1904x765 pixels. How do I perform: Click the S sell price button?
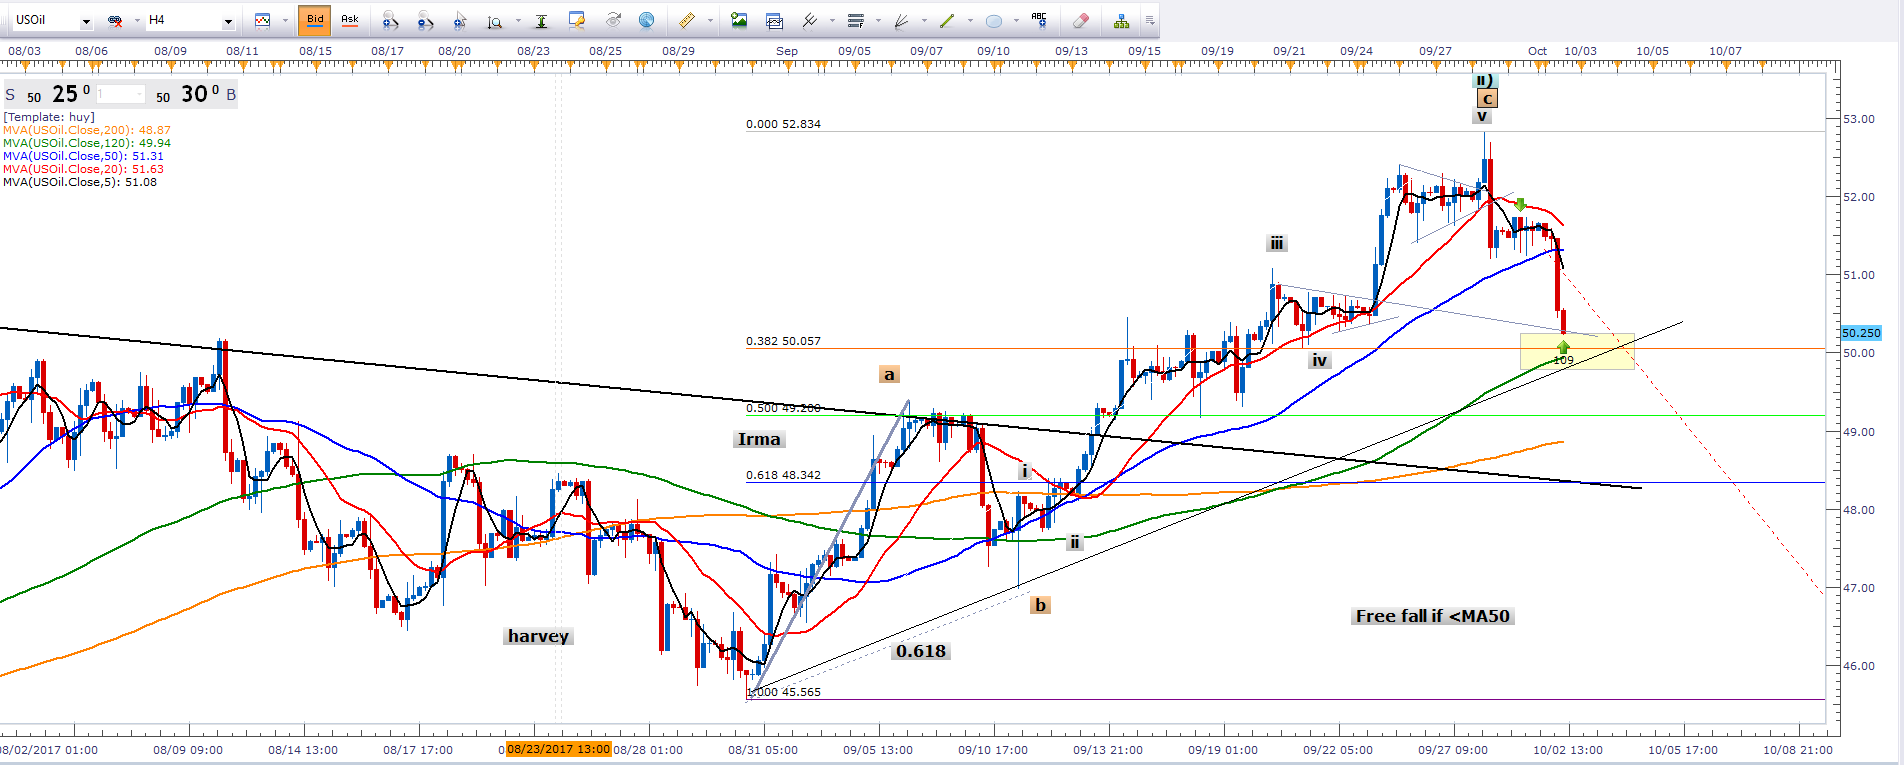(10, 95)
